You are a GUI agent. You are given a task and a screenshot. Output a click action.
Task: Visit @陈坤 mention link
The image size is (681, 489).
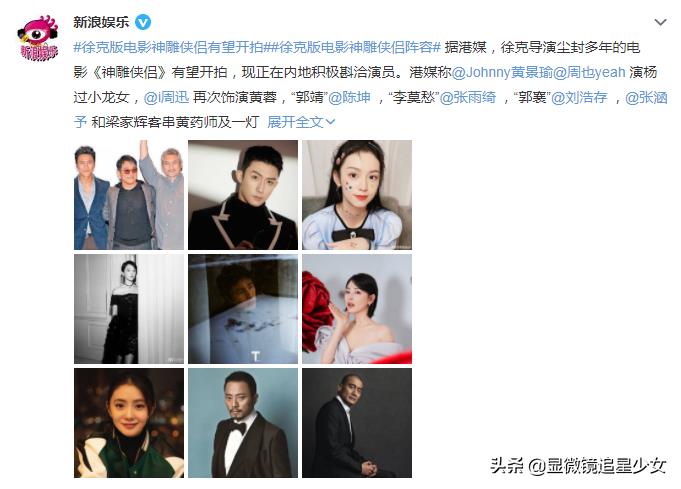tap(350, 97)
